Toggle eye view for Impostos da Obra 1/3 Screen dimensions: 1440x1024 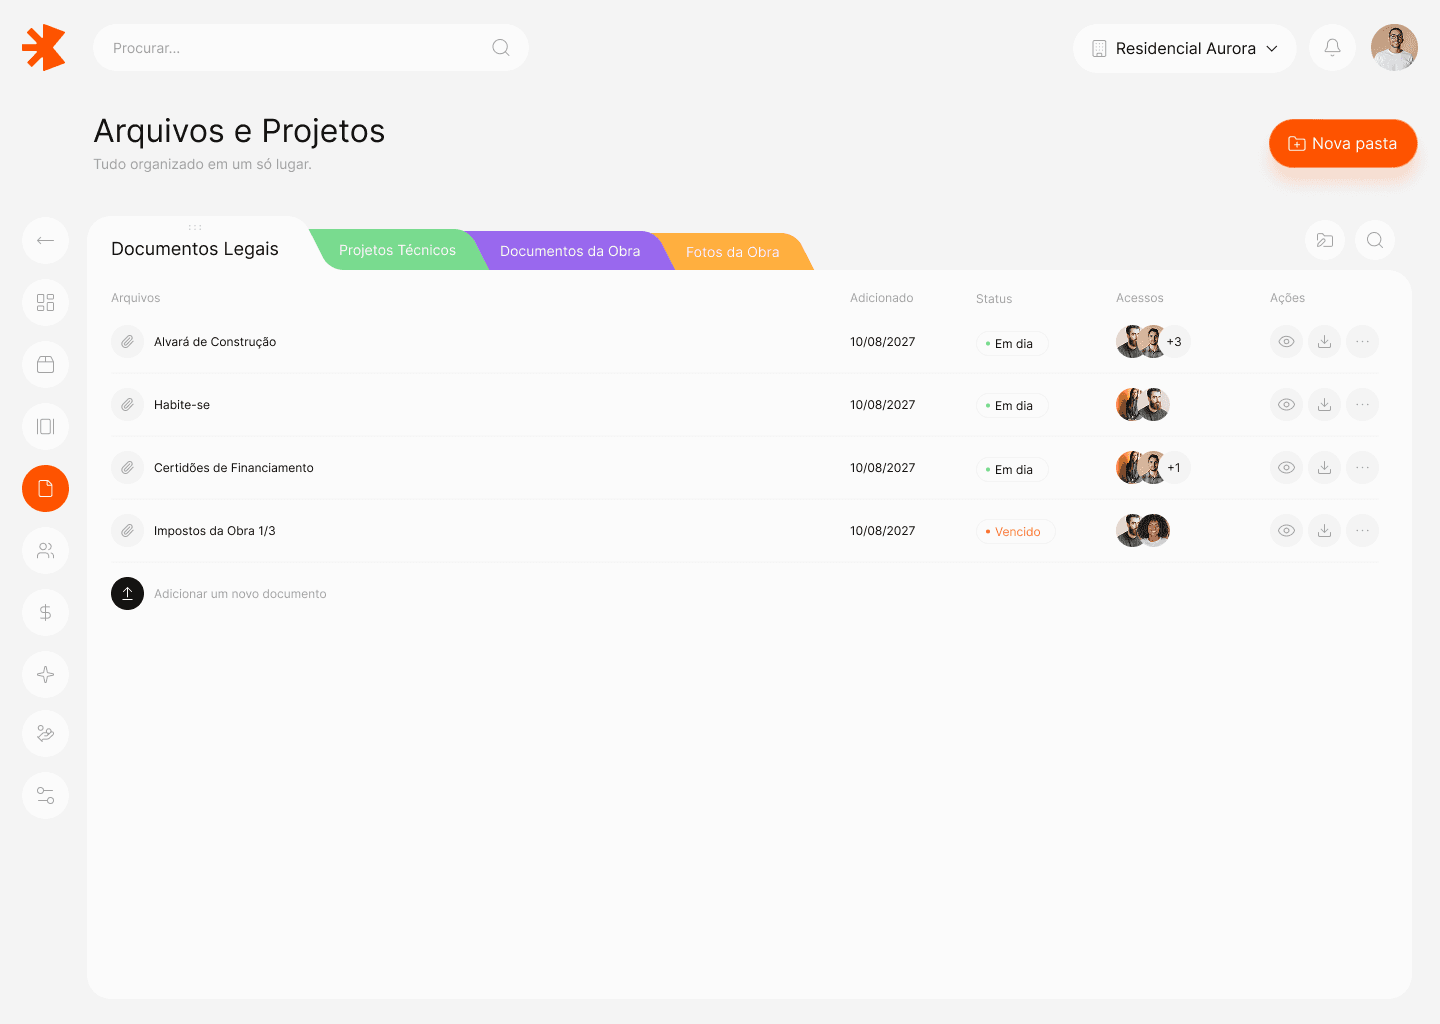[1286, 531]
